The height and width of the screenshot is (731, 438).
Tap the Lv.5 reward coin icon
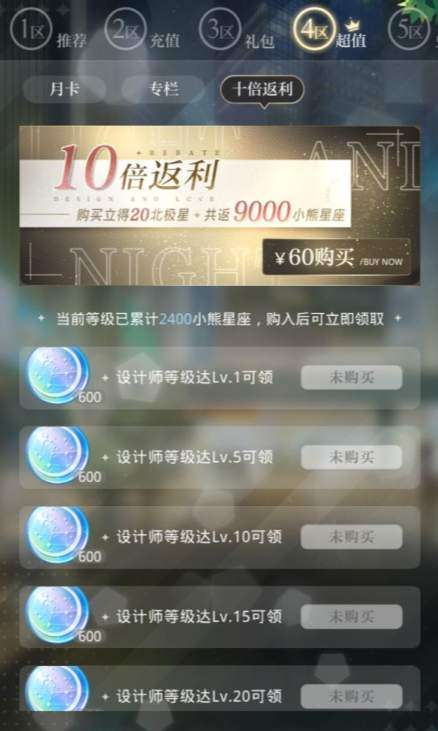(x=57, y=455)
